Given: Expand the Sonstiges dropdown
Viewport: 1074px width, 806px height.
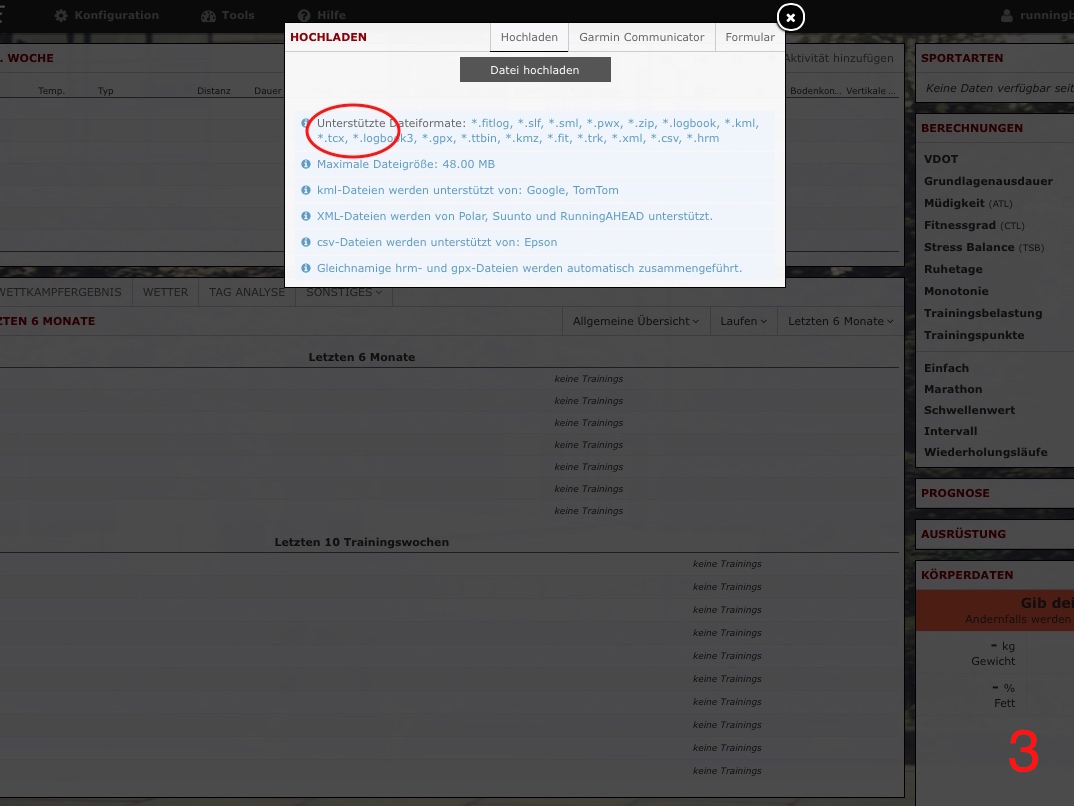Looking at the screenshot, I should [x=343, y=292].
